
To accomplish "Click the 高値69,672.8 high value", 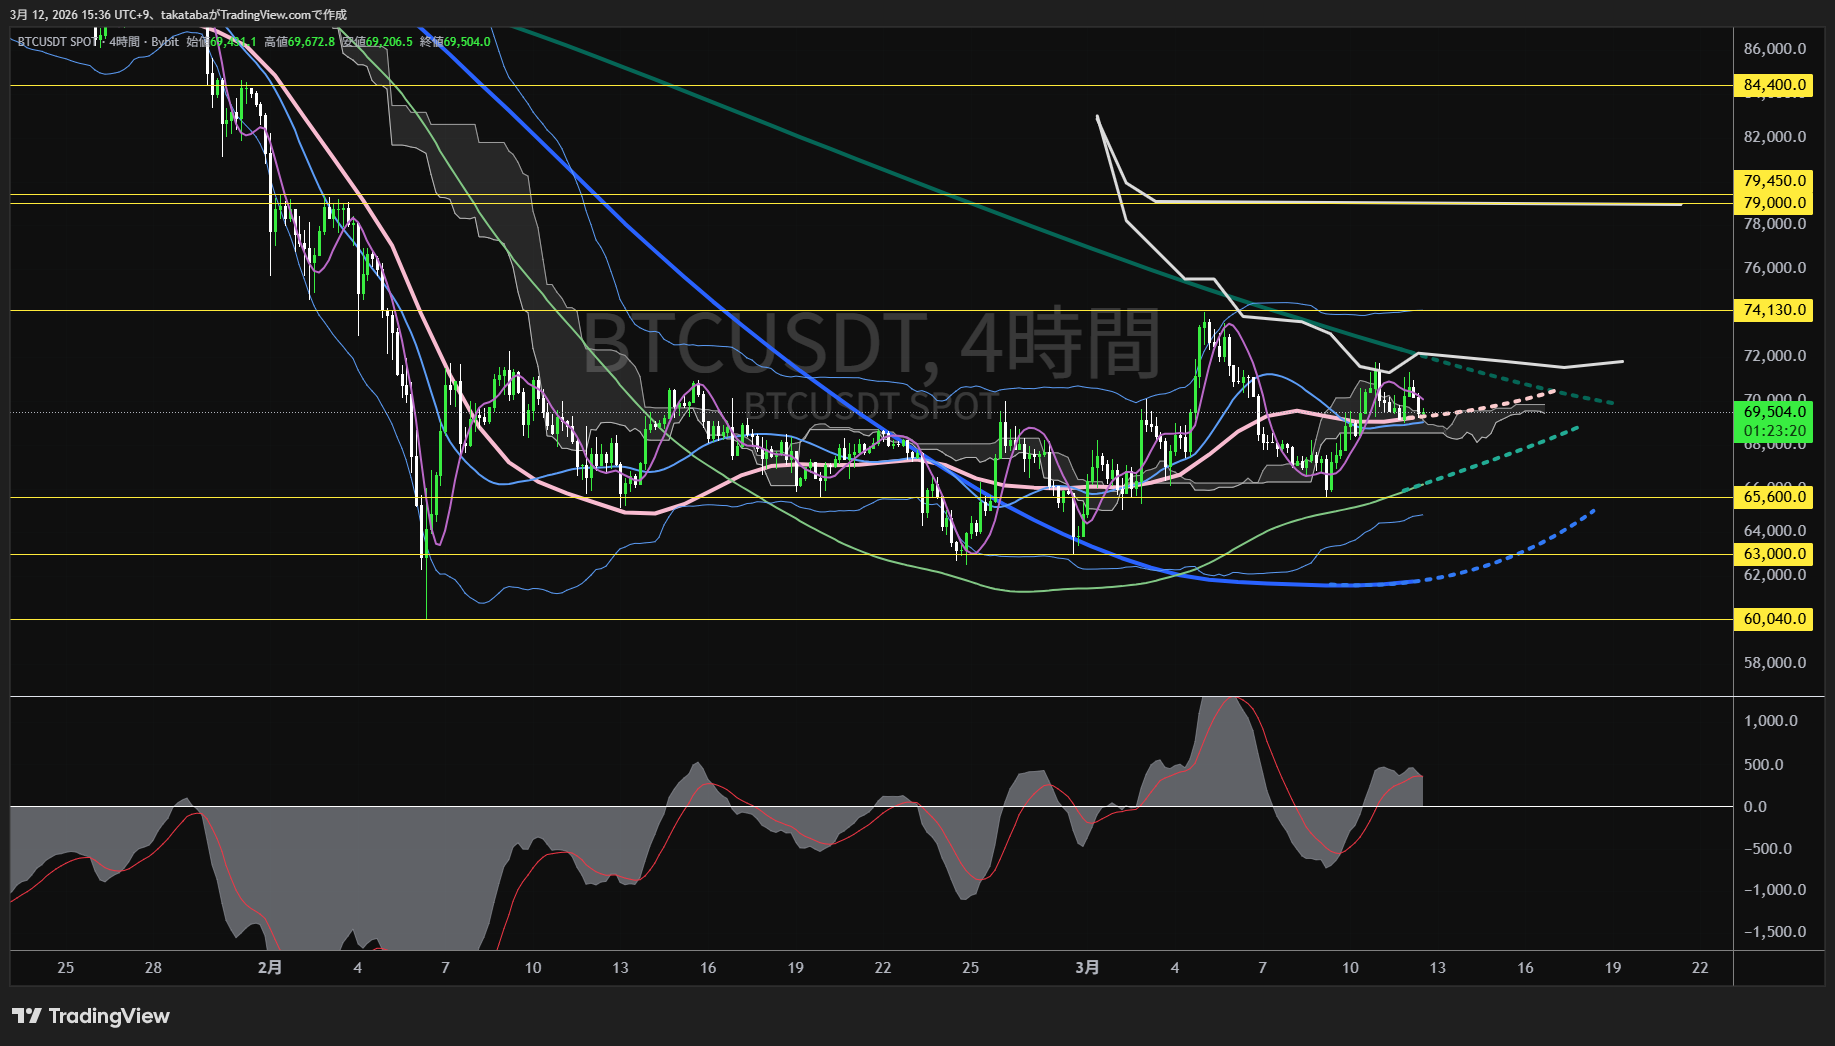I will point(299,42).
